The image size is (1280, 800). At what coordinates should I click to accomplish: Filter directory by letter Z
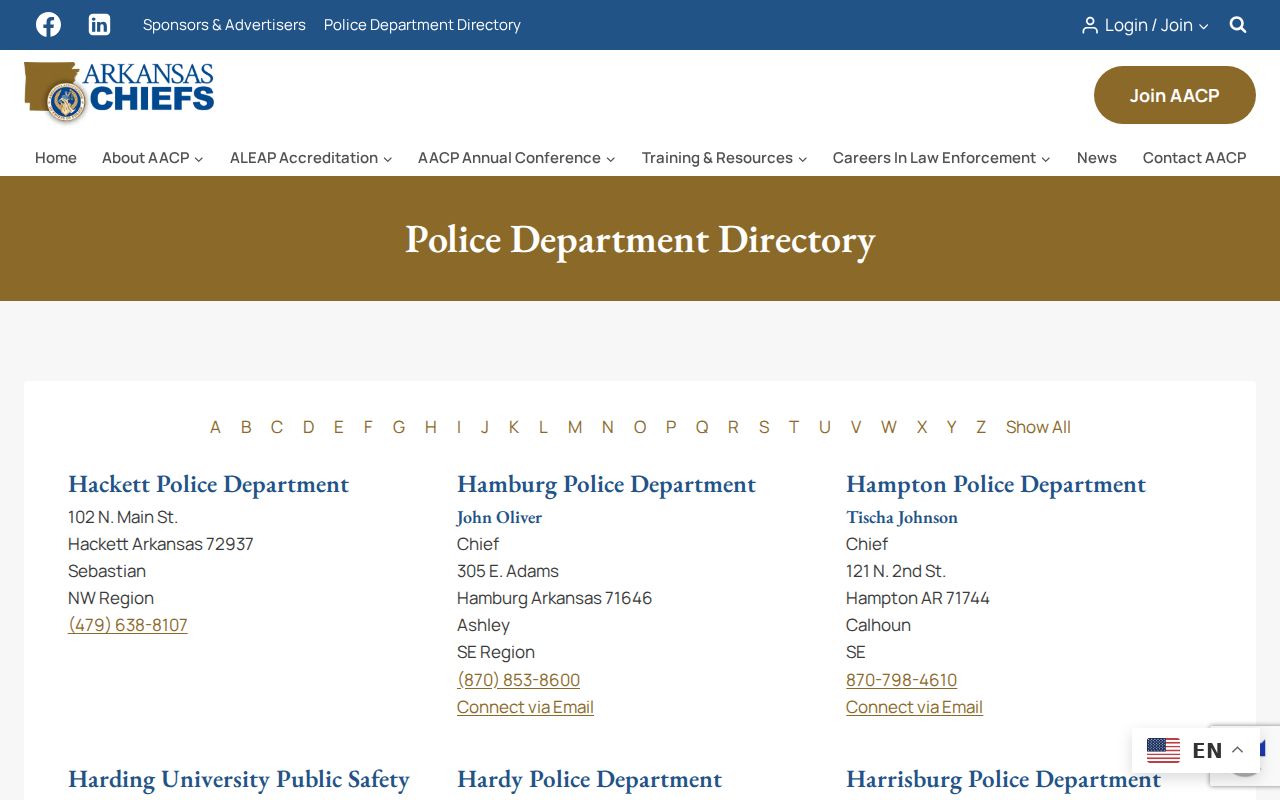tap(981, 427)
